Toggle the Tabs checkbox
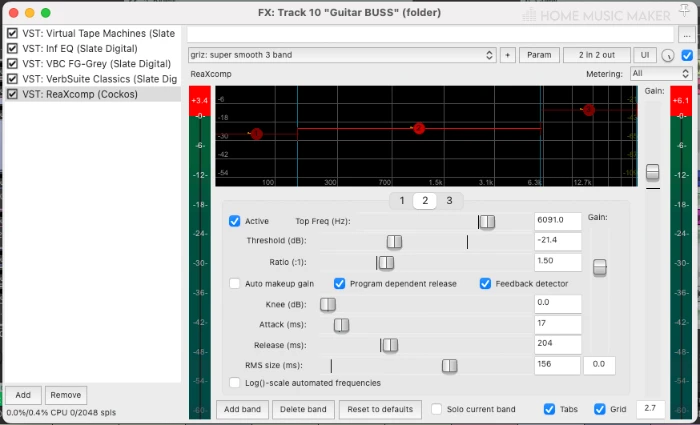Viewport: 700px width, 425px height. point(549,409)
